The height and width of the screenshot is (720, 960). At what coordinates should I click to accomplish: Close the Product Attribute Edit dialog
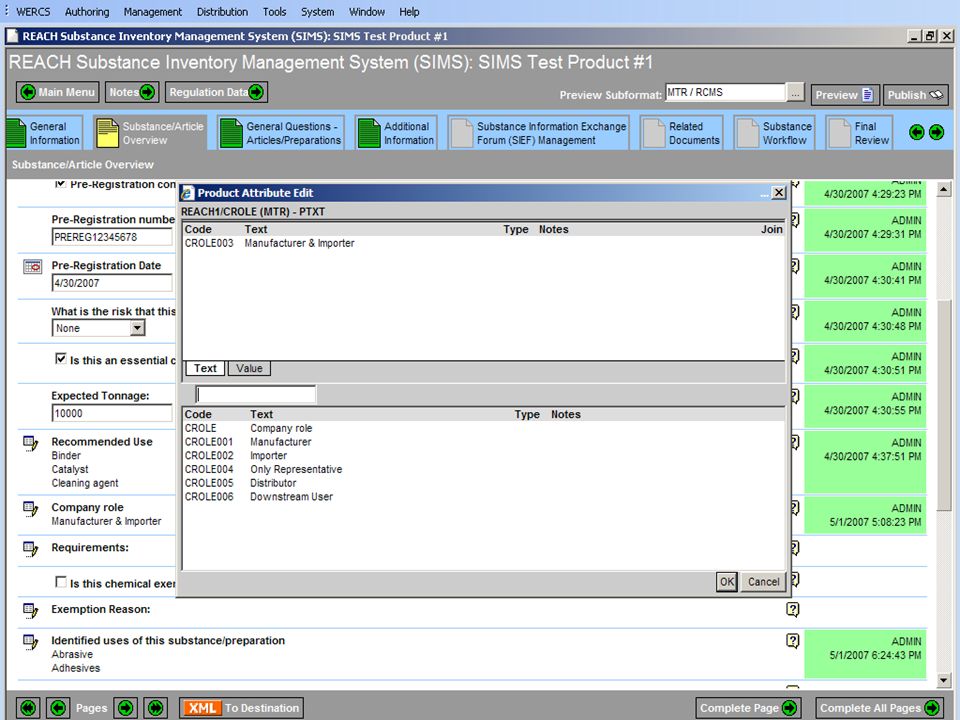[779, 193]
